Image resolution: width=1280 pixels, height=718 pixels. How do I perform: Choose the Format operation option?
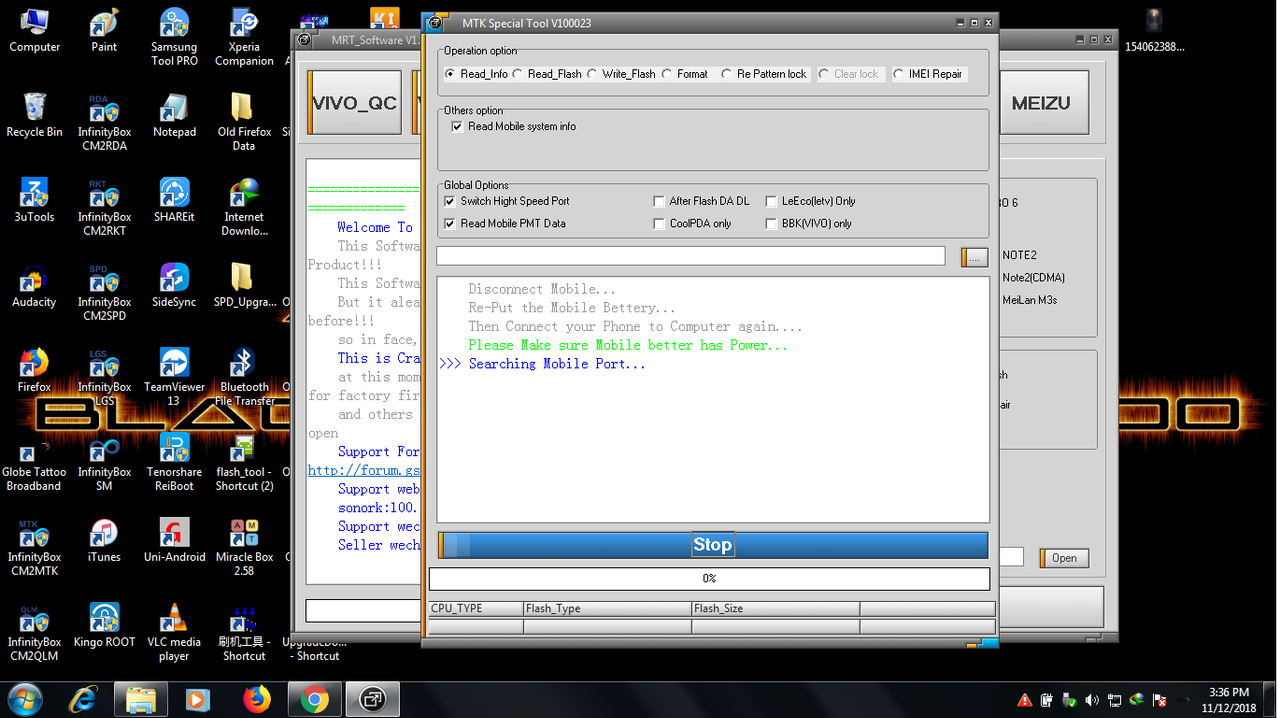click(x=685, y=74)
